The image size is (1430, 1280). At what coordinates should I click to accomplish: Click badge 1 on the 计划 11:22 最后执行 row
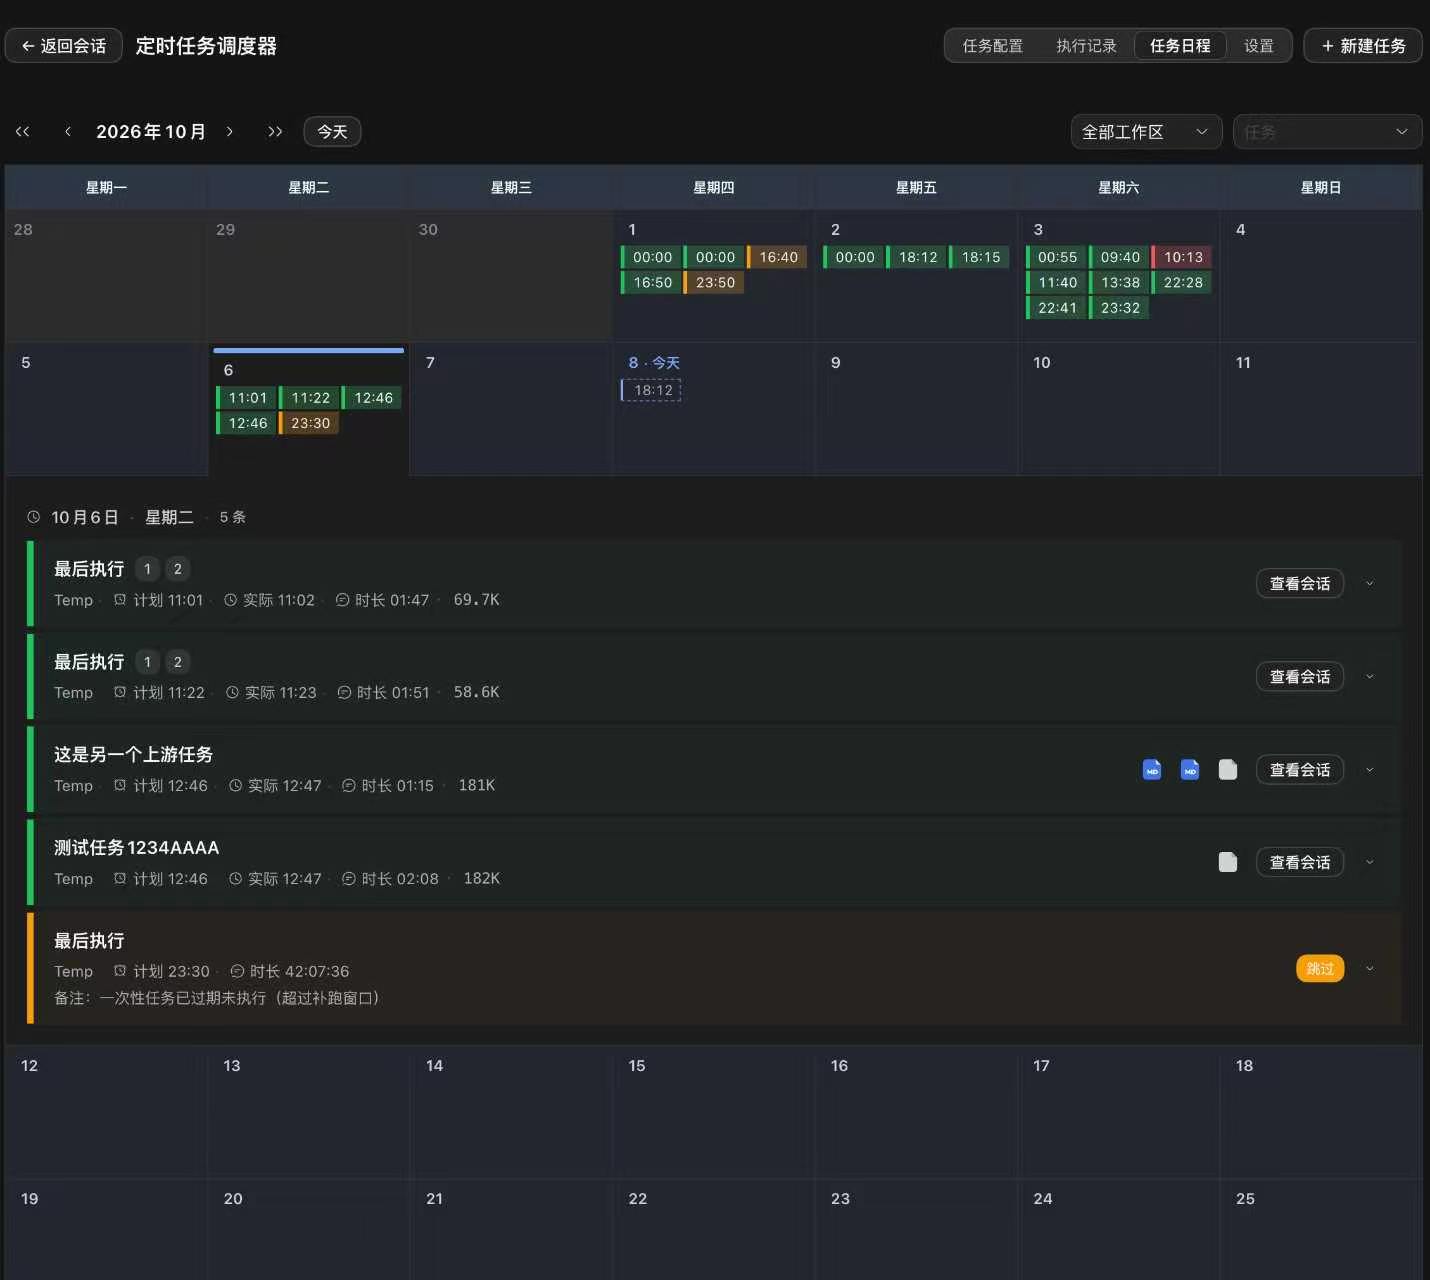(147, 662)
